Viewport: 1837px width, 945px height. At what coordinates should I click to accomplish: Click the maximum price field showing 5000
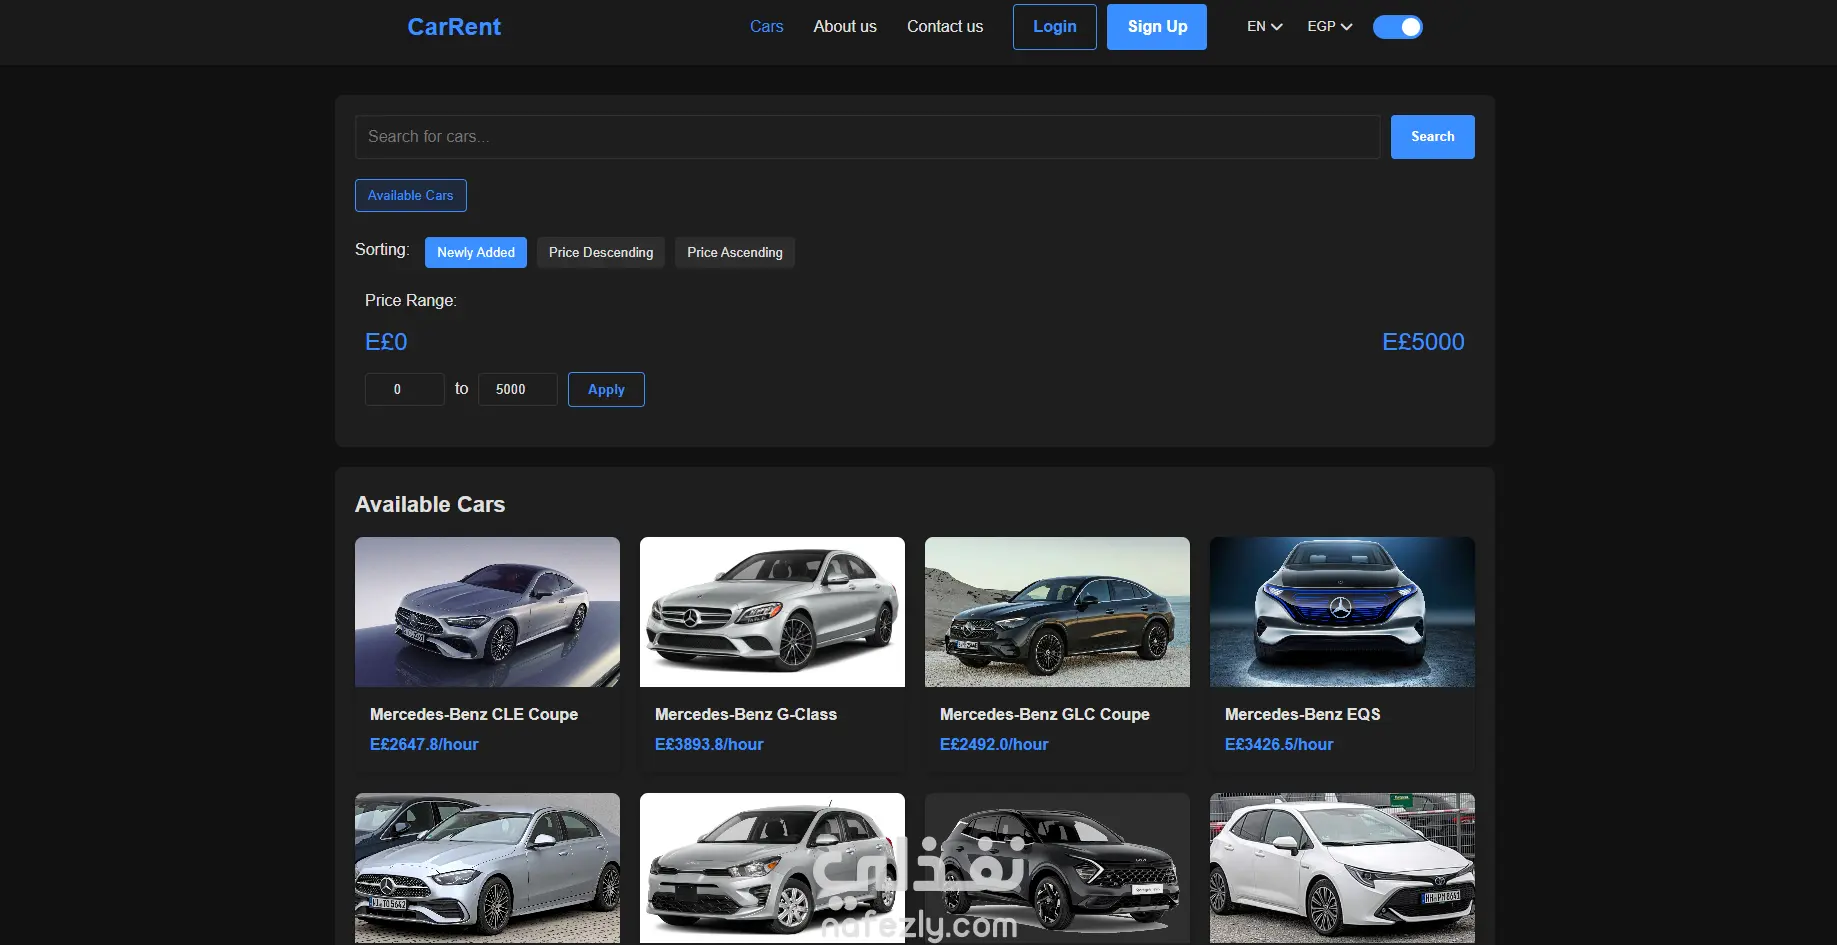(517, 389)
